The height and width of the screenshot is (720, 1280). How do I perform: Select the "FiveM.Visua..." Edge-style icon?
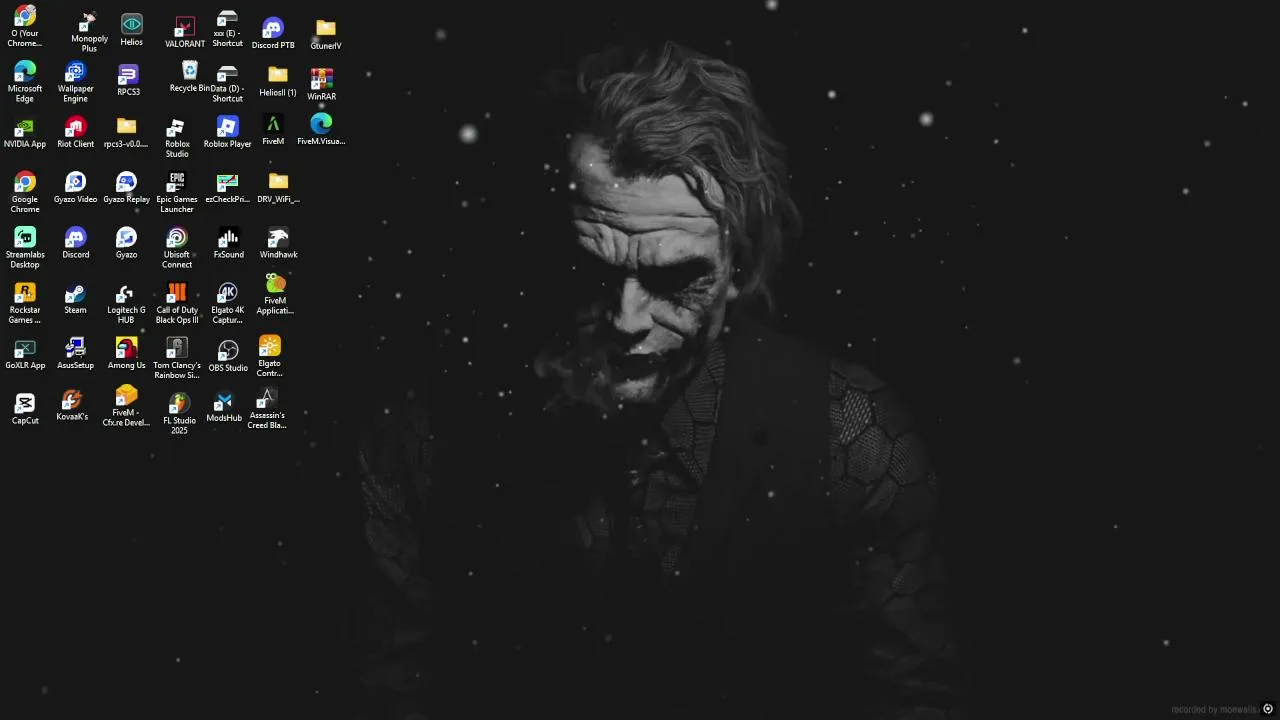click(321, 130)
